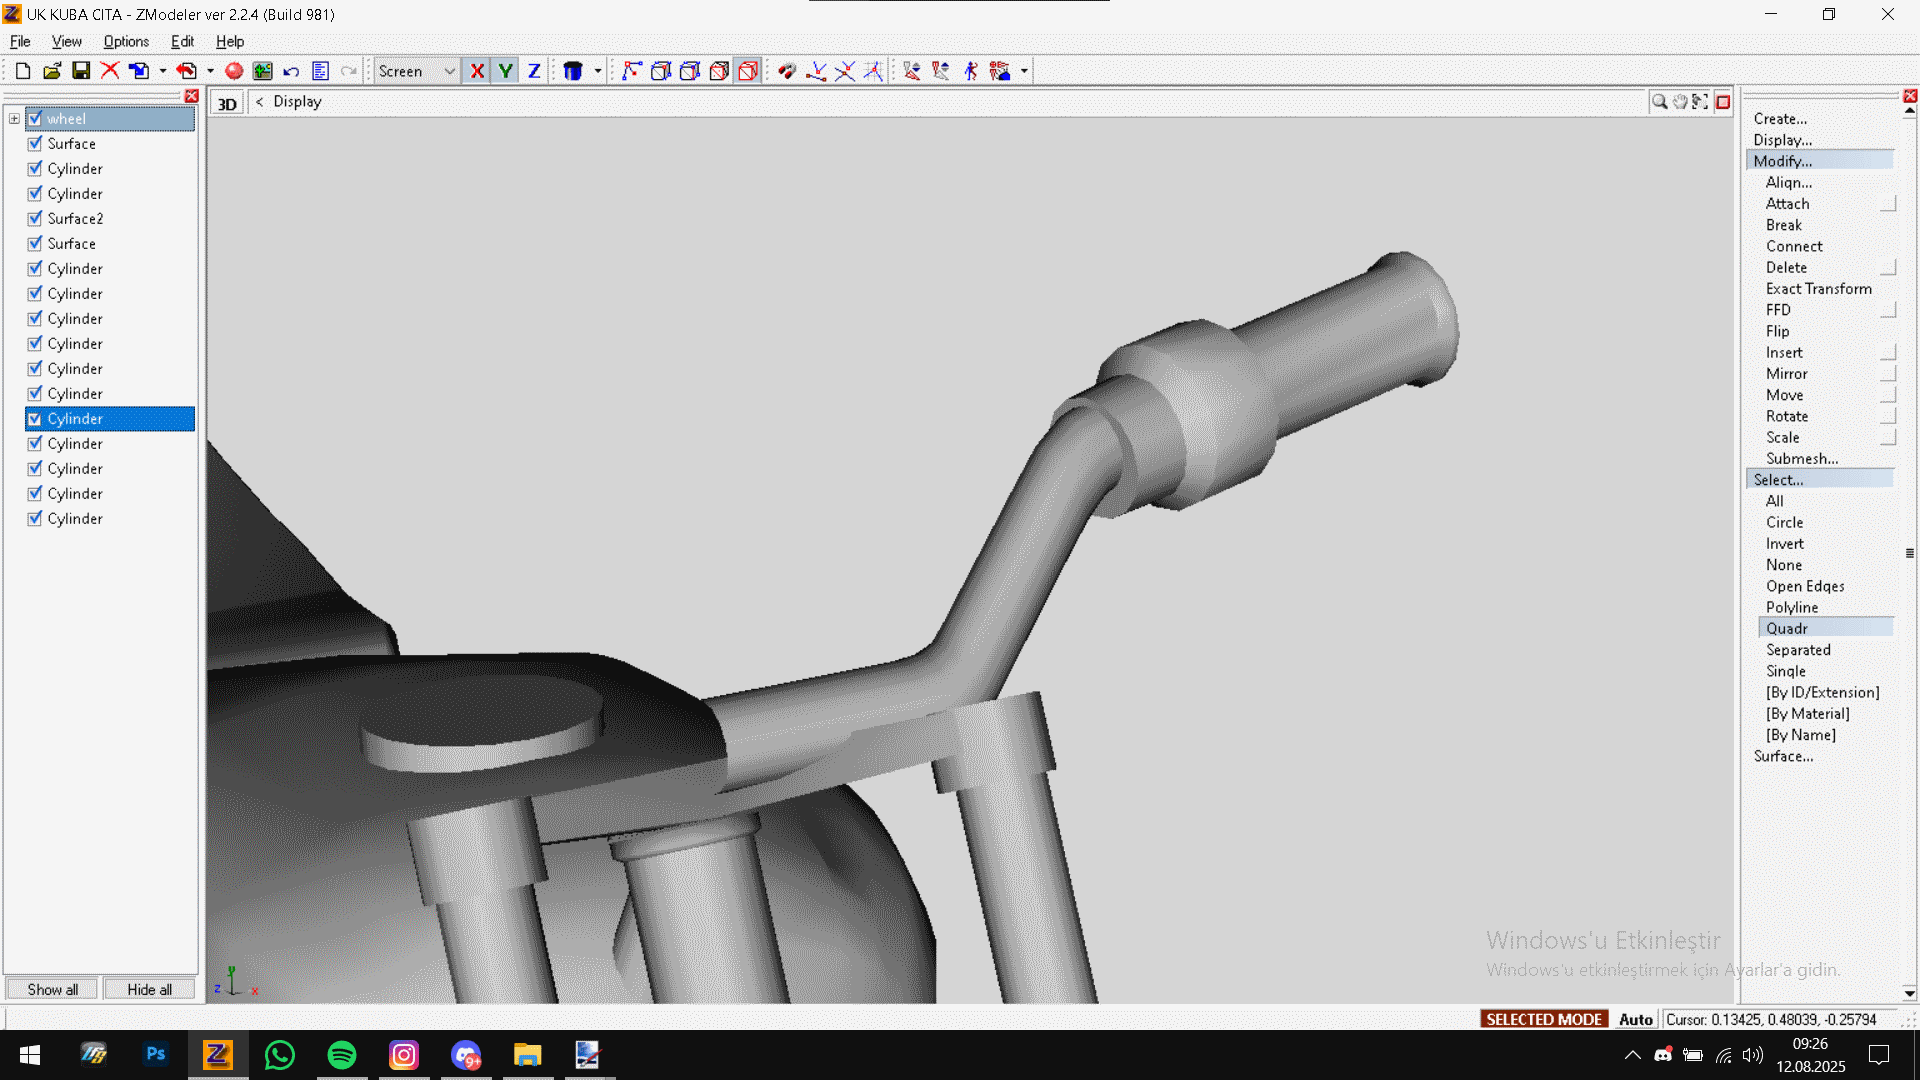Select the objects level red cube icon

click(x=748, y=71)
